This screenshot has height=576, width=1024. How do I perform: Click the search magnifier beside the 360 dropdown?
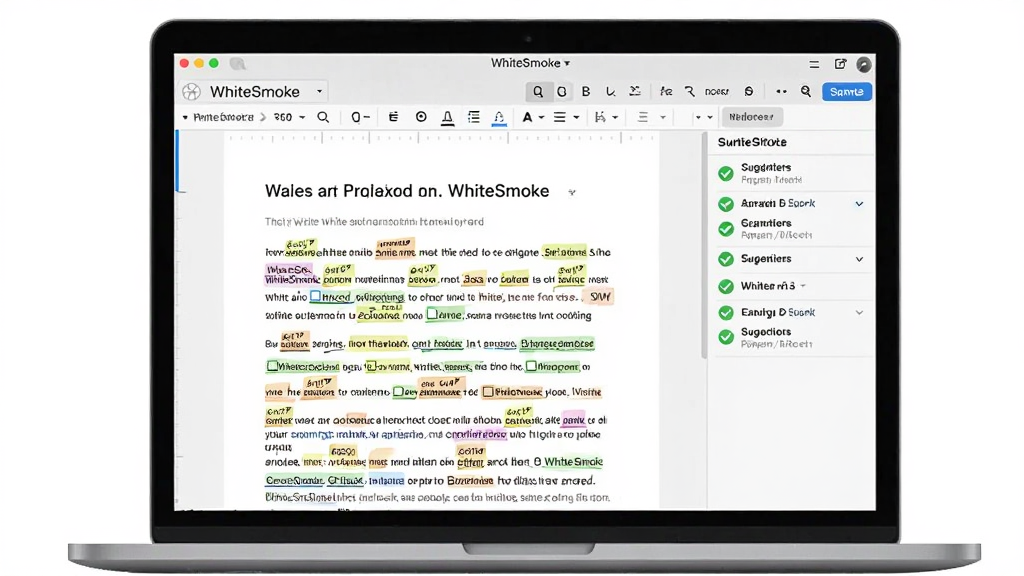pyautogui.click(x=323, y=118)
